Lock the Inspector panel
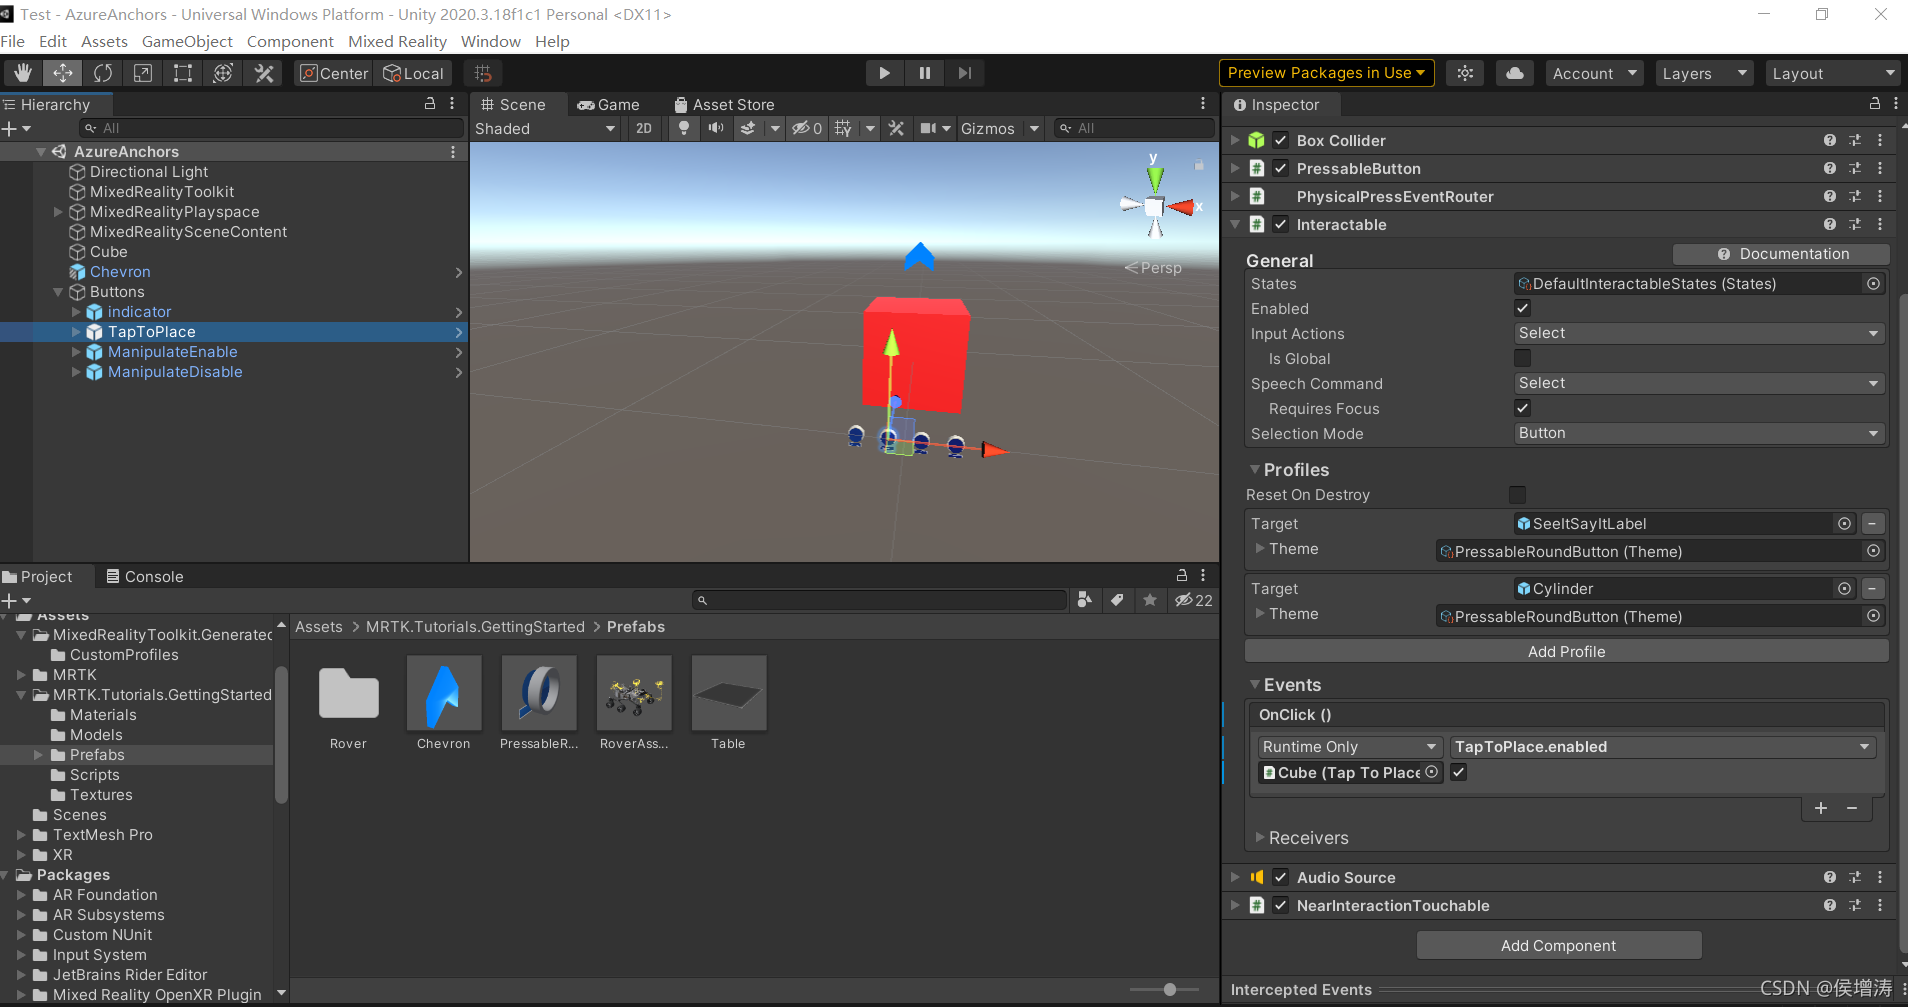The image size is (1908, 1007). (1875, 104)
